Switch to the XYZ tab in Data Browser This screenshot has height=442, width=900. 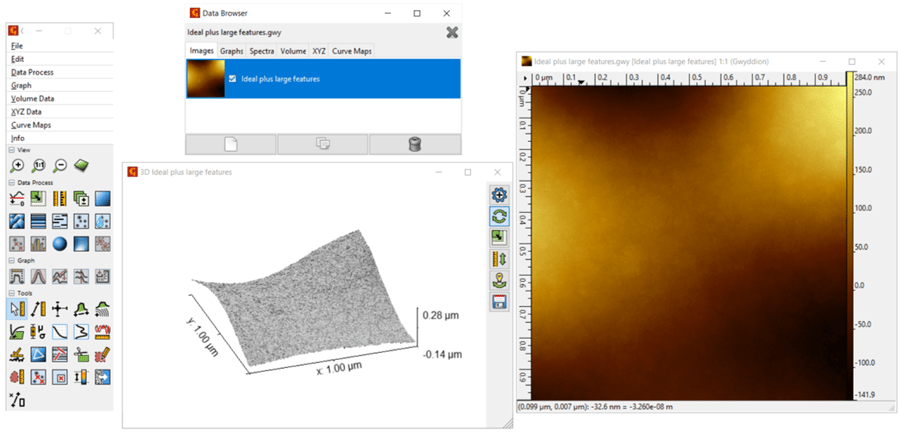(319, 51)
